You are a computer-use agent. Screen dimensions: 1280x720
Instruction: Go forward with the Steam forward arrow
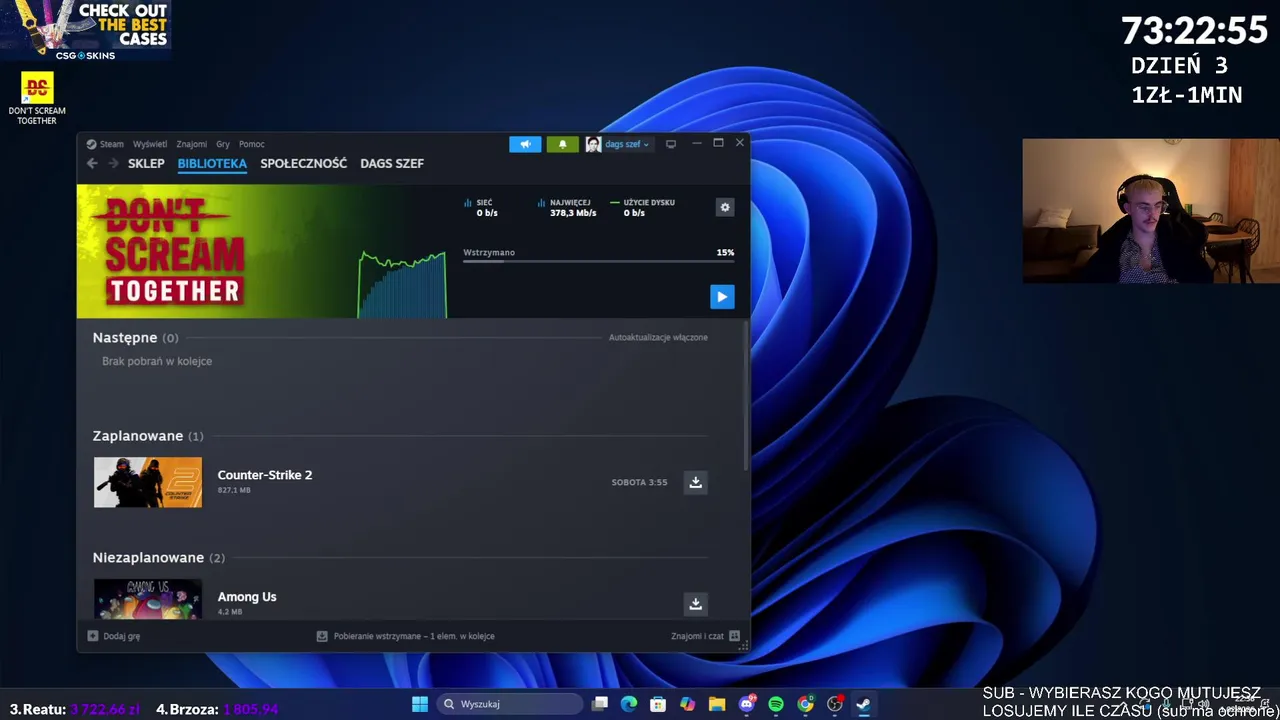pos(113,163)
